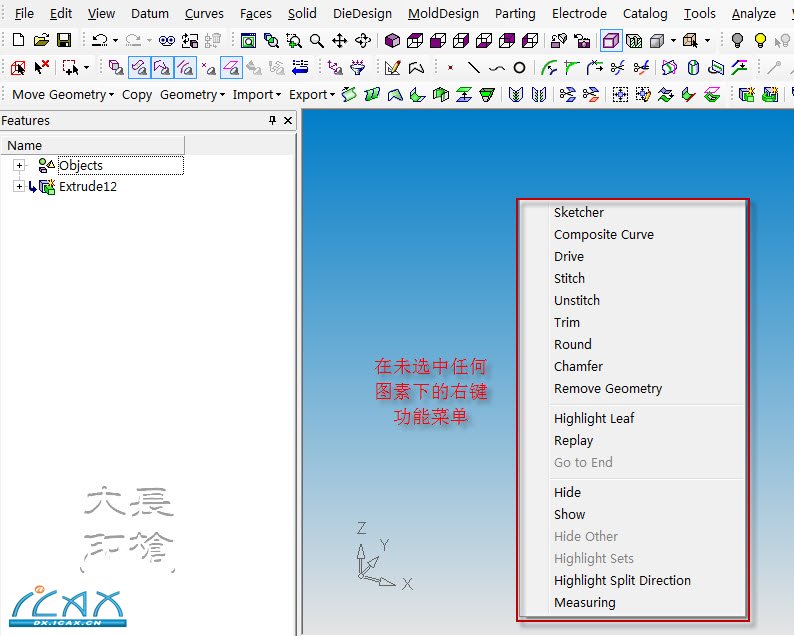
Task: Open the box-selection mode dropdown arrow
Action: pyautogui.click(x=87, y=67)
